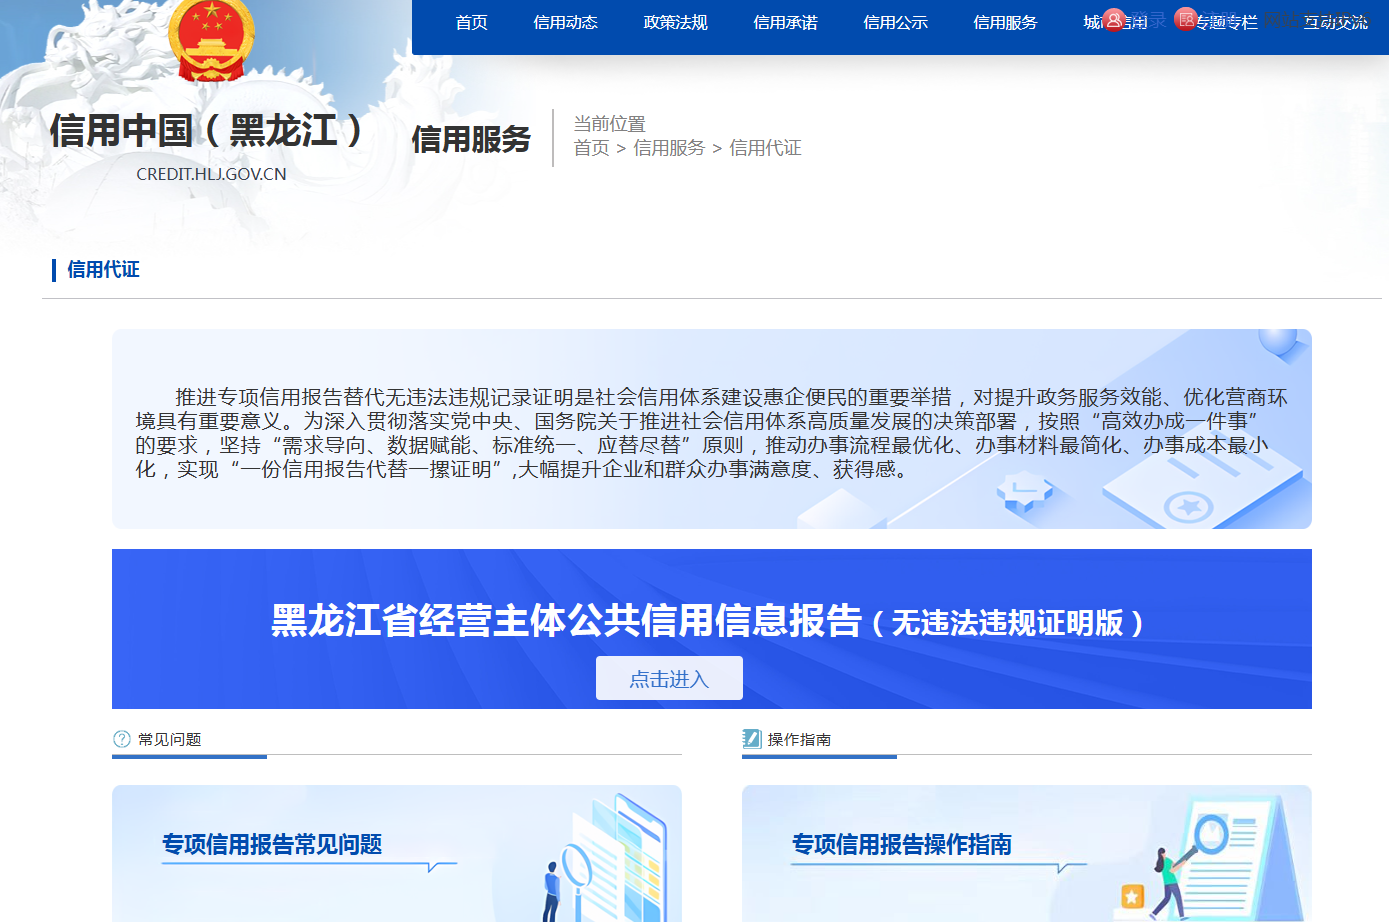Open 信用服务 in the top menu

(x=1005, y=23)
